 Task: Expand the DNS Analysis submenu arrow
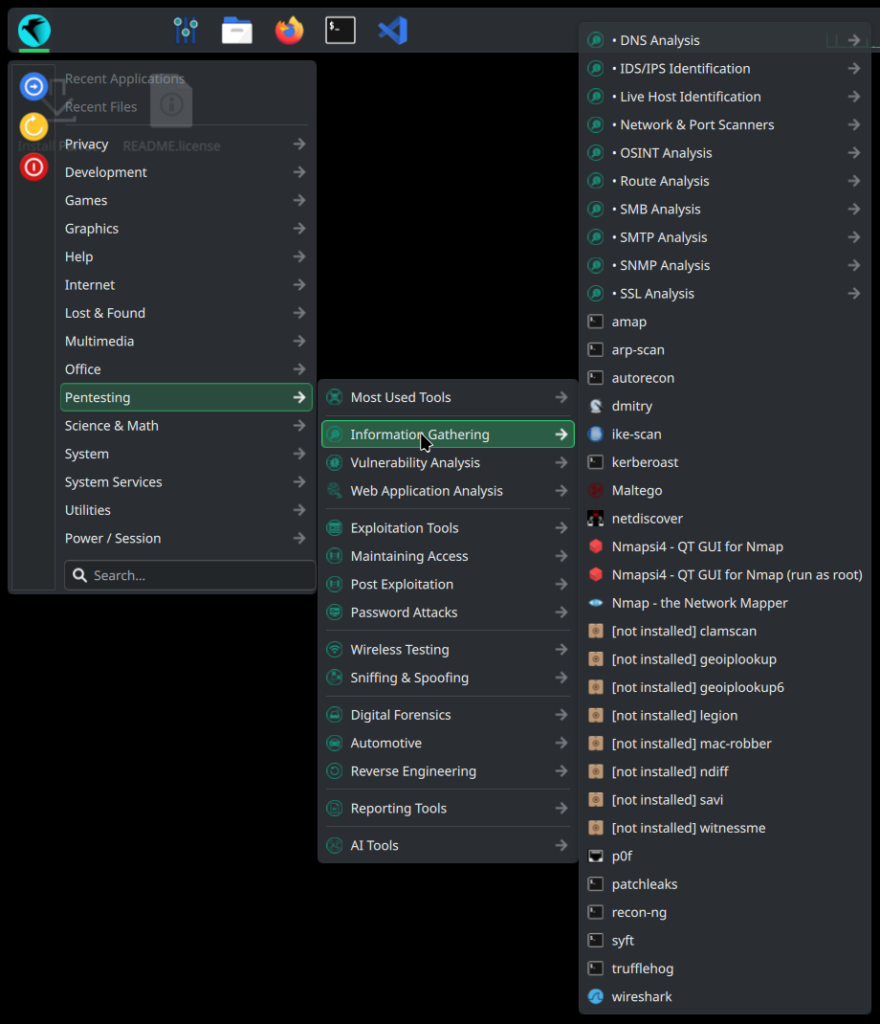click(x=854, y=40)
